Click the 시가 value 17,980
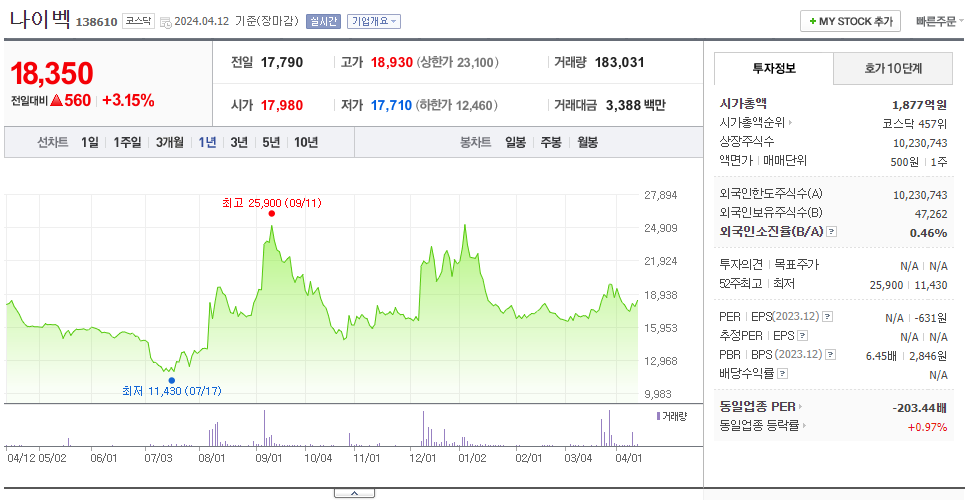968x500 pixels. click(x=282, y=106)
